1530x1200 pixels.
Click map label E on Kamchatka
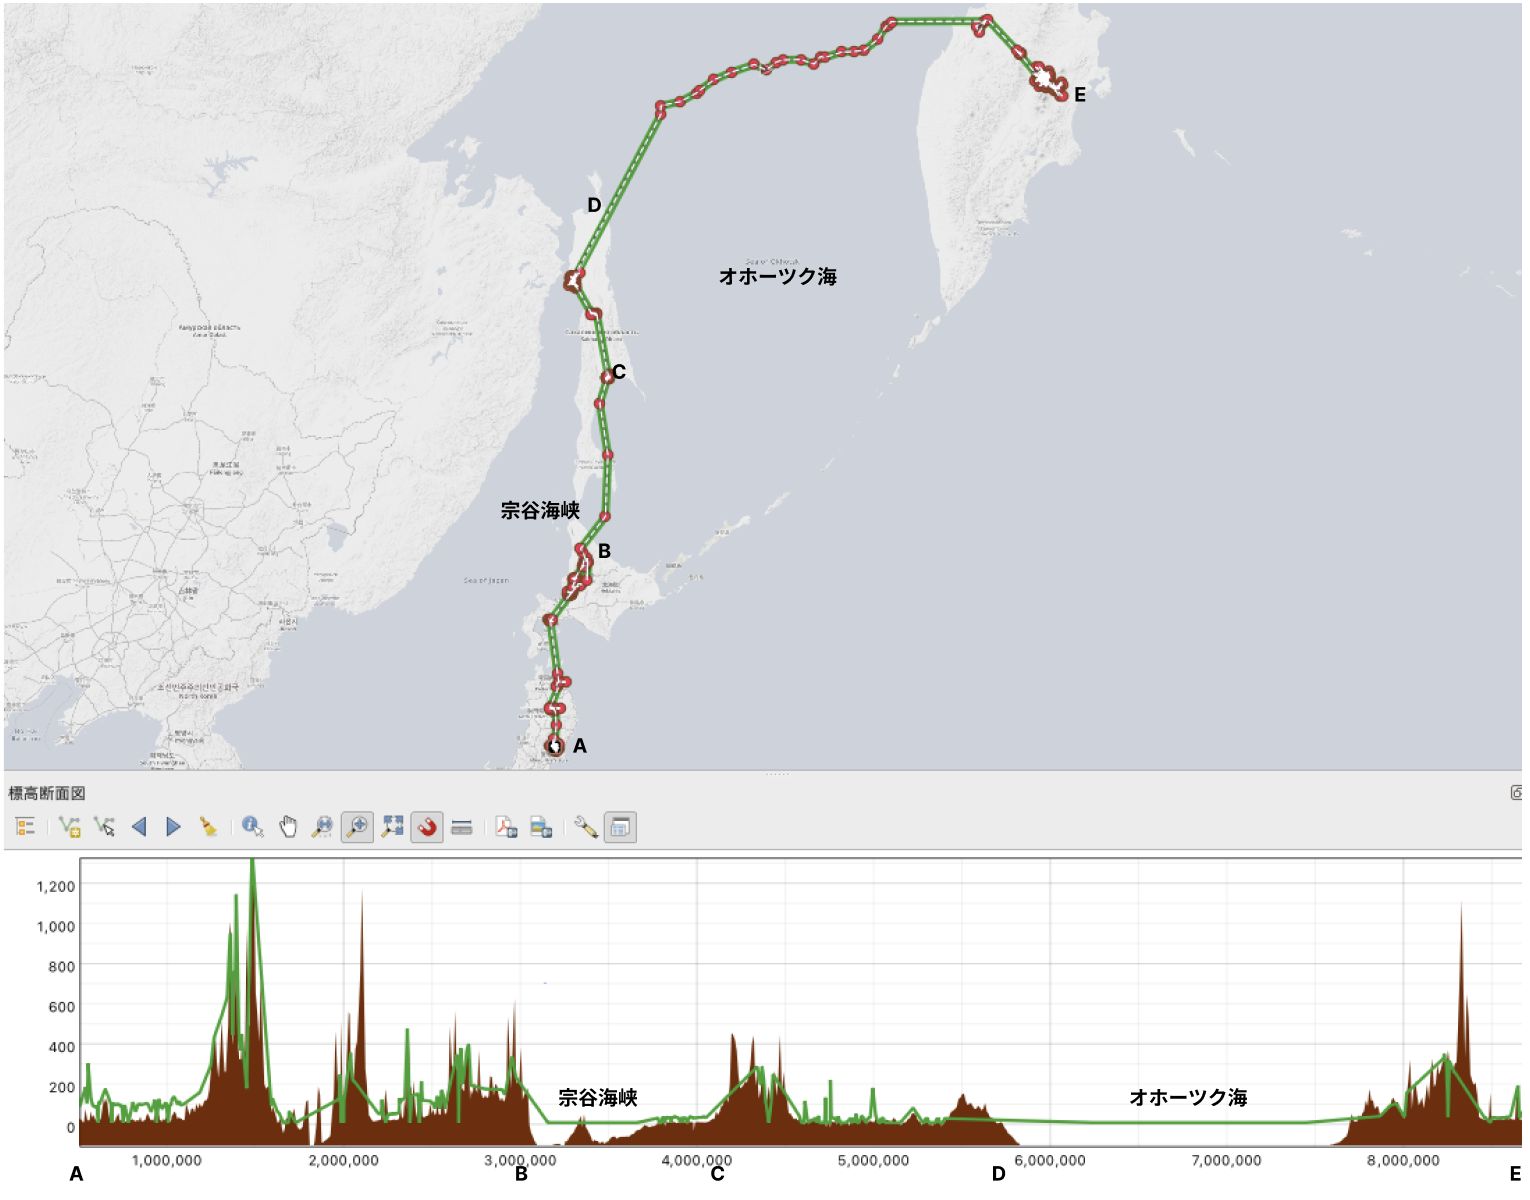(1080, 95)
